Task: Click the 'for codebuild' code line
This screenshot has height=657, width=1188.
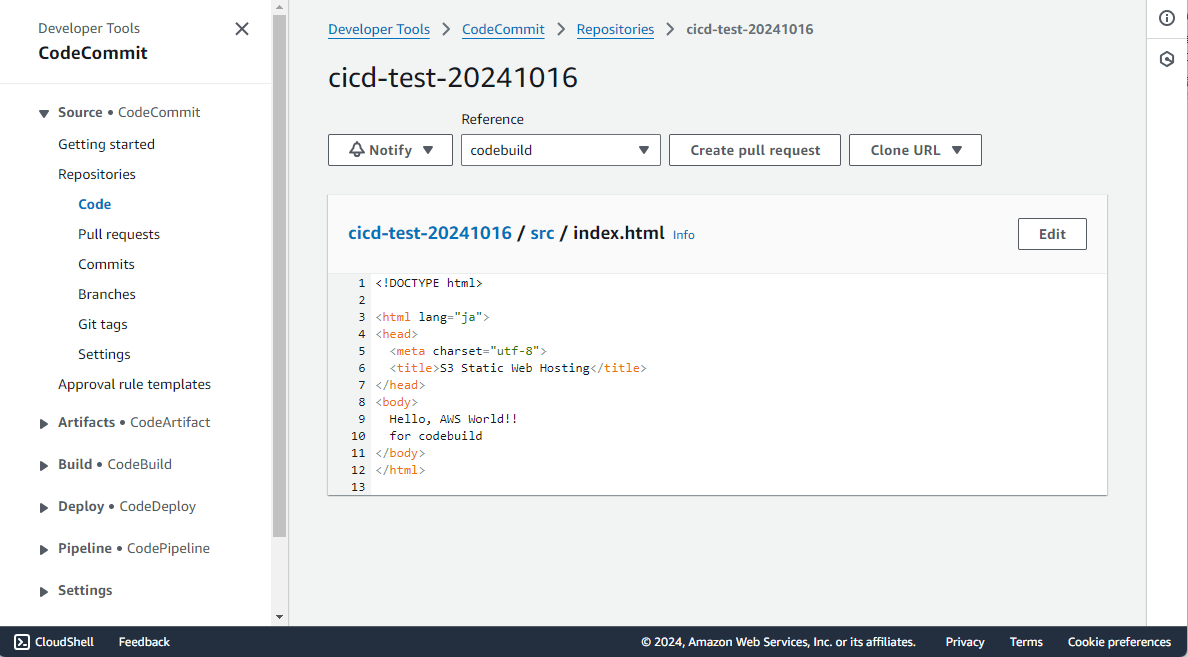Action: pos(436,436)
